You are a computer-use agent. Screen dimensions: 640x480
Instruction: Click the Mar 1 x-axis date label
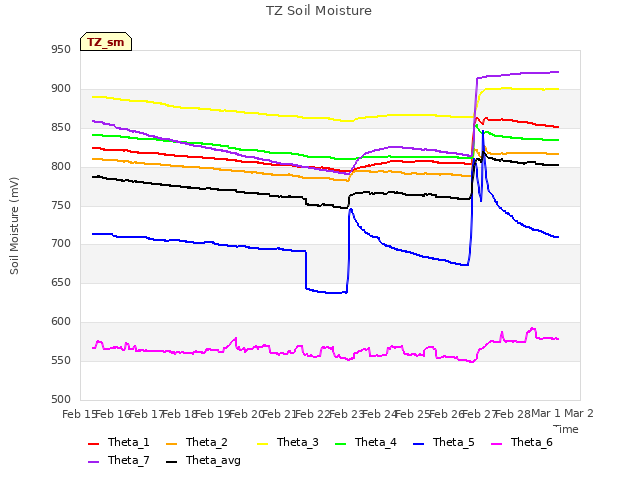coord(546,413)
